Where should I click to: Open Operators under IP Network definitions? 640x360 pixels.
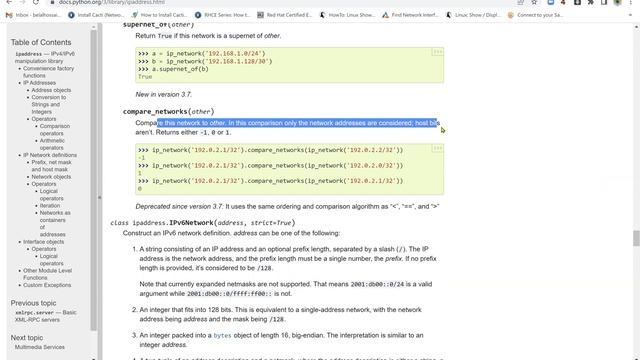click(44, 184)
